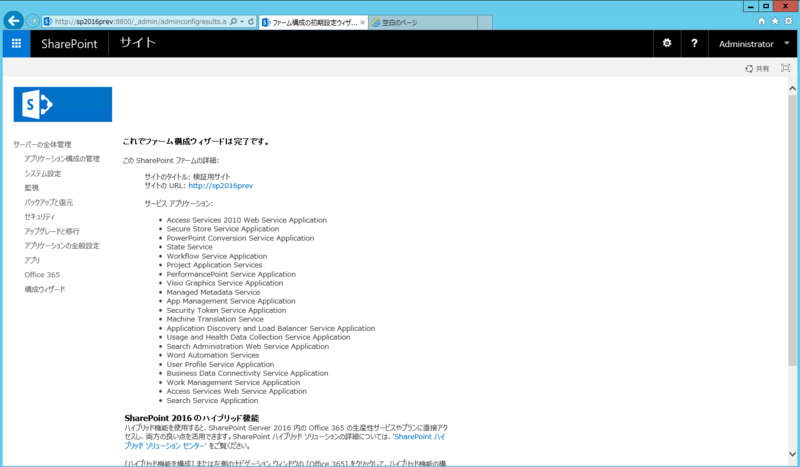
Task: Open アプリ navigation link
Action: pos(32,260)
